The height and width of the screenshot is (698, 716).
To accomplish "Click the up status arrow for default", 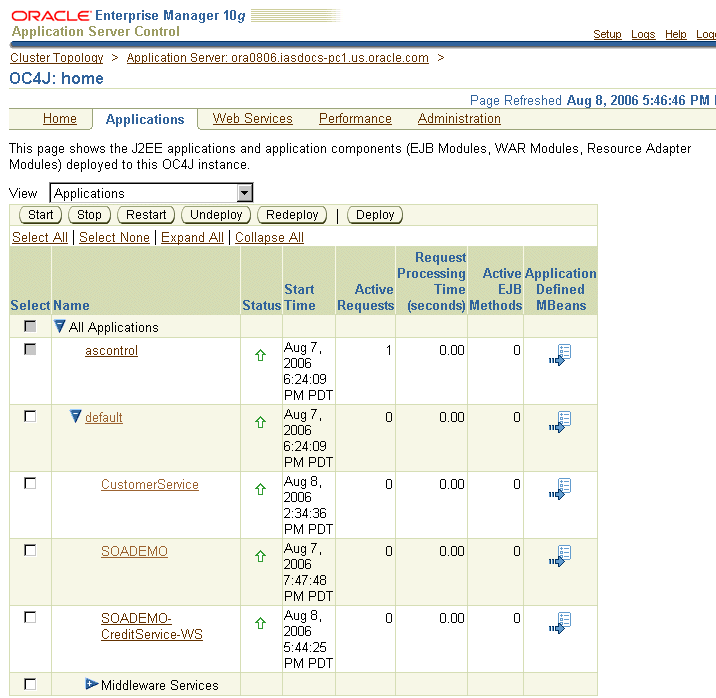I will click(x=260, y=422).
